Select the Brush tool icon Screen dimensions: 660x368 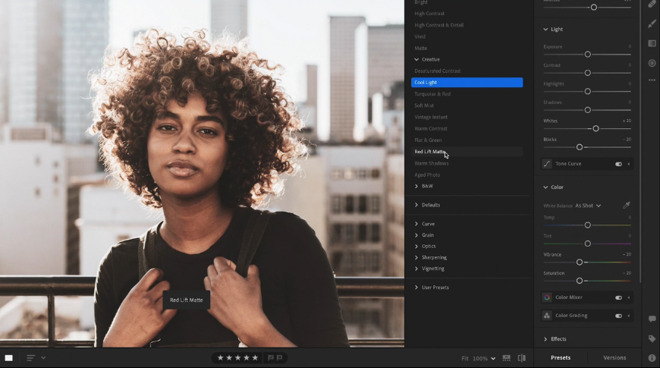click(652, 24)
